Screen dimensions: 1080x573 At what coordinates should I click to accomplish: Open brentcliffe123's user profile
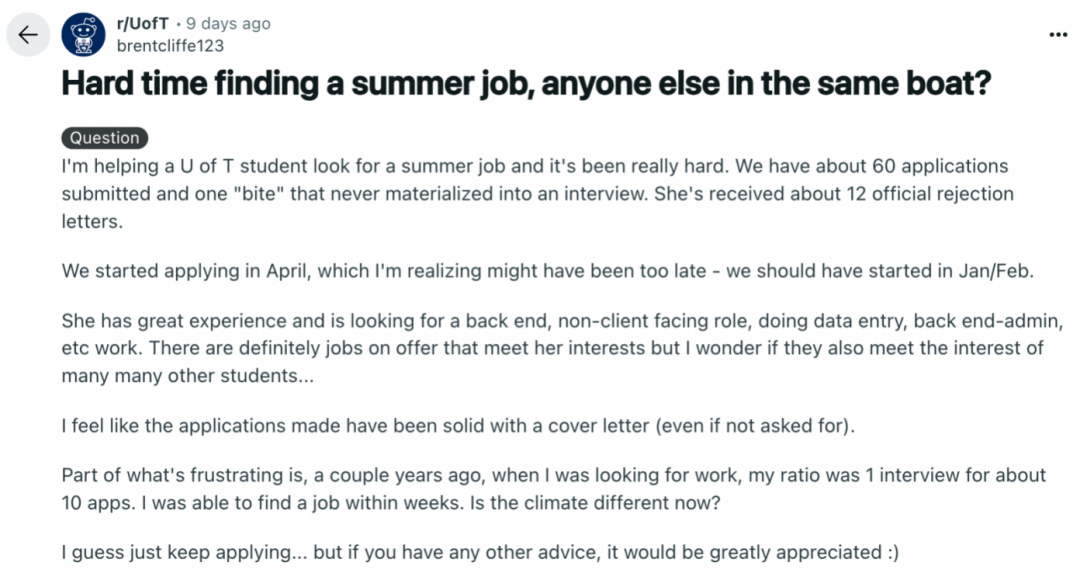170,46
